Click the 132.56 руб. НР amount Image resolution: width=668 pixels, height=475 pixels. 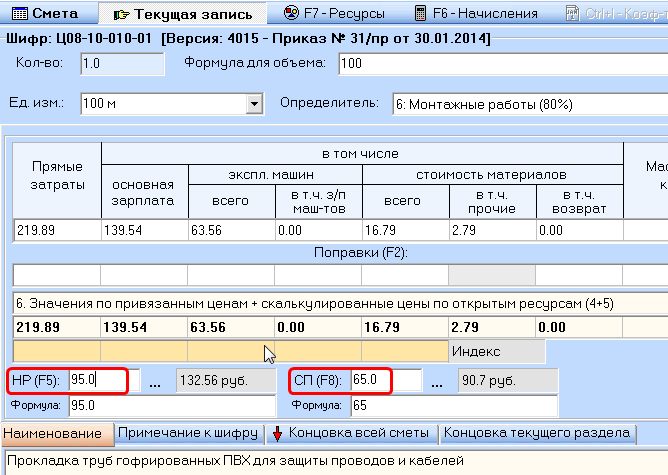click(x=226, y=380)
